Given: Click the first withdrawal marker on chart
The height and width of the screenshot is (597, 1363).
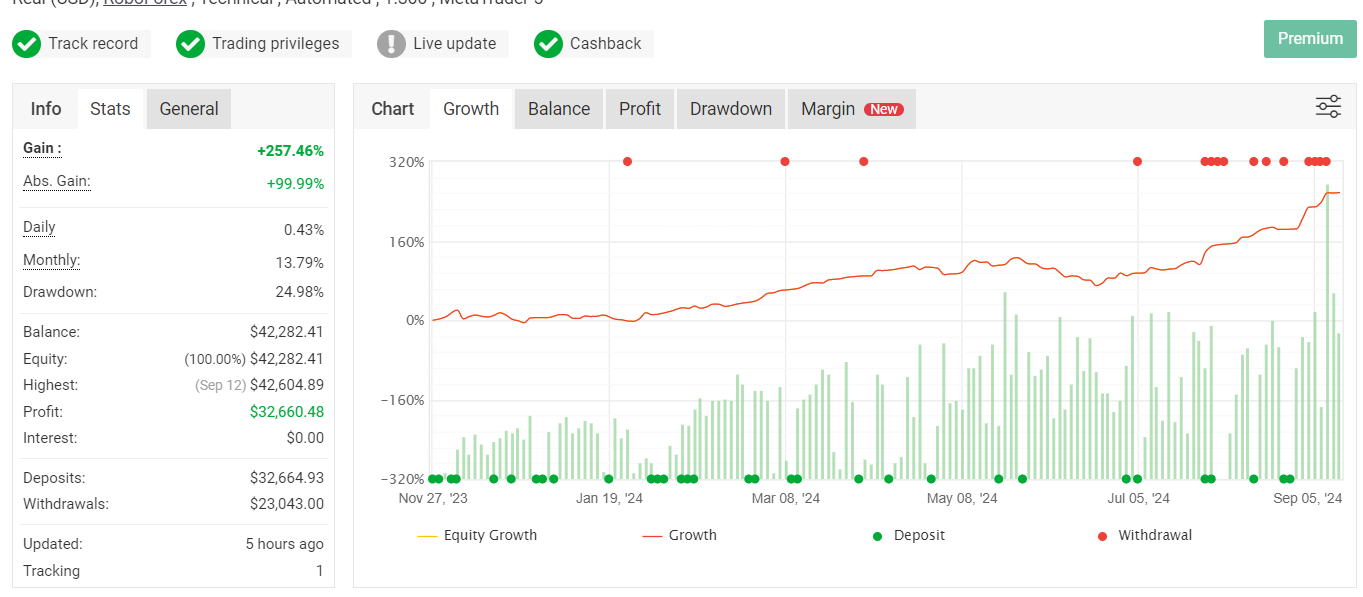Looking at the screenshot, I should point(627,161).
